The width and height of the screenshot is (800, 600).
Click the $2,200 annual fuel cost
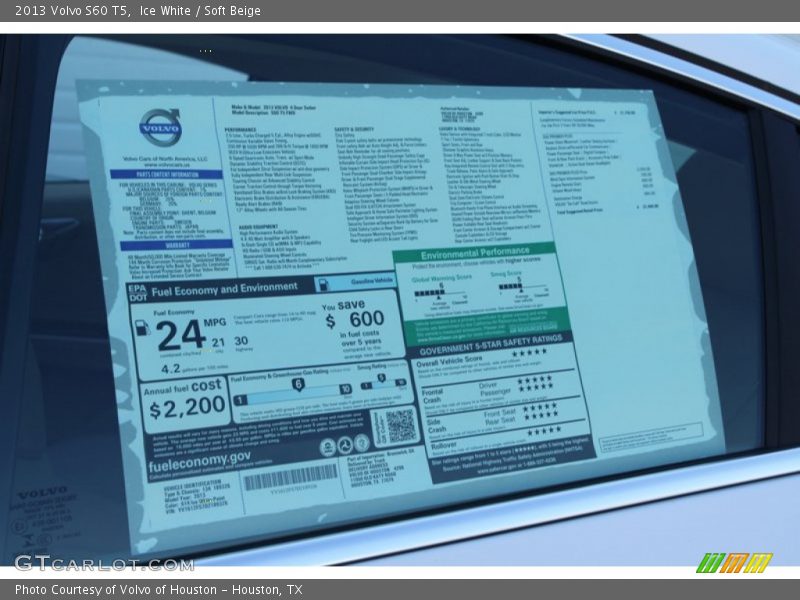(x=186, y=408)
